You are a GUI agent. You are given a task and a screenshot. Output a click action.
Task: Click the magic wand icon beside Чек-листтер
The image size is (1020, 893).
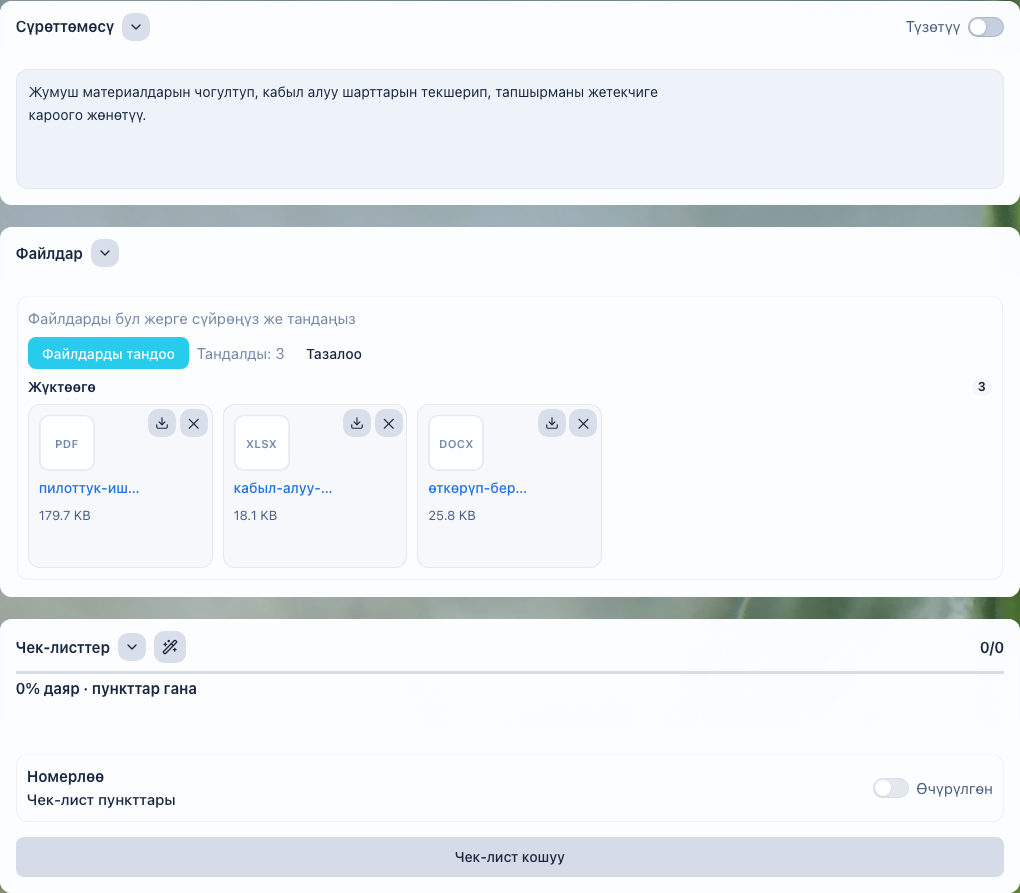coord(170,647)
